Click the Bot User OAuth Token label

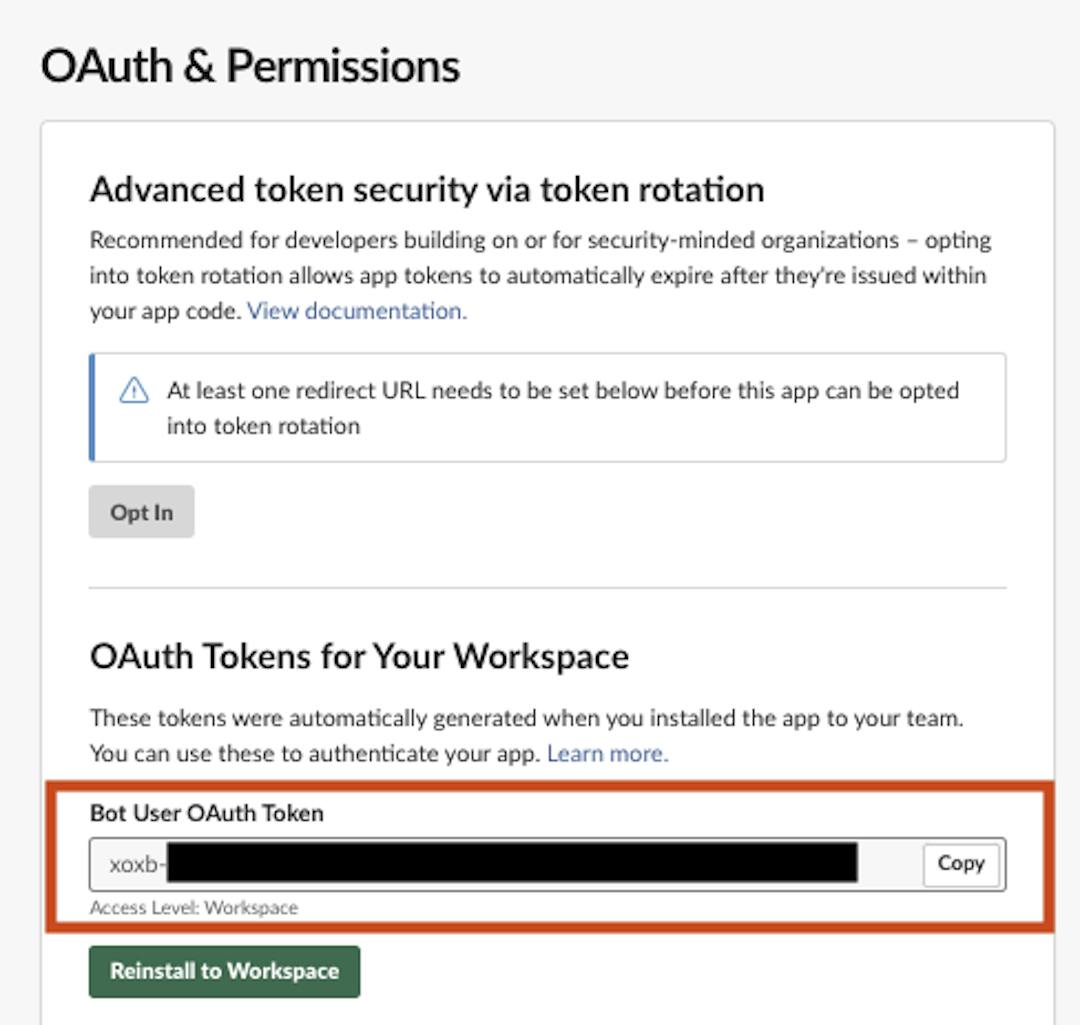point(206,813)
